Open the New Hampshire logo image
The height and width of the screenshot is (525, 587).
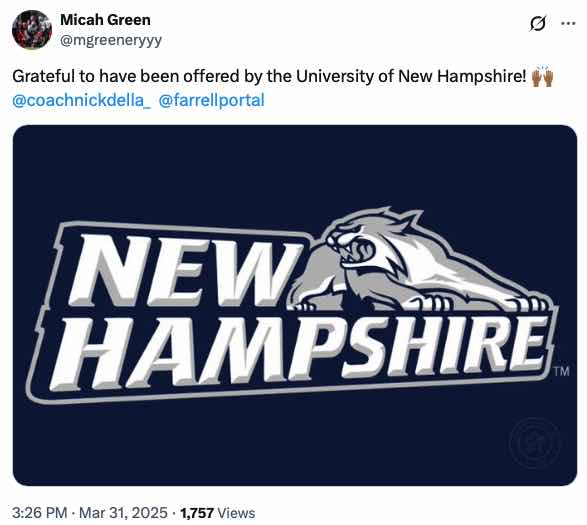[x=295, y=305]
